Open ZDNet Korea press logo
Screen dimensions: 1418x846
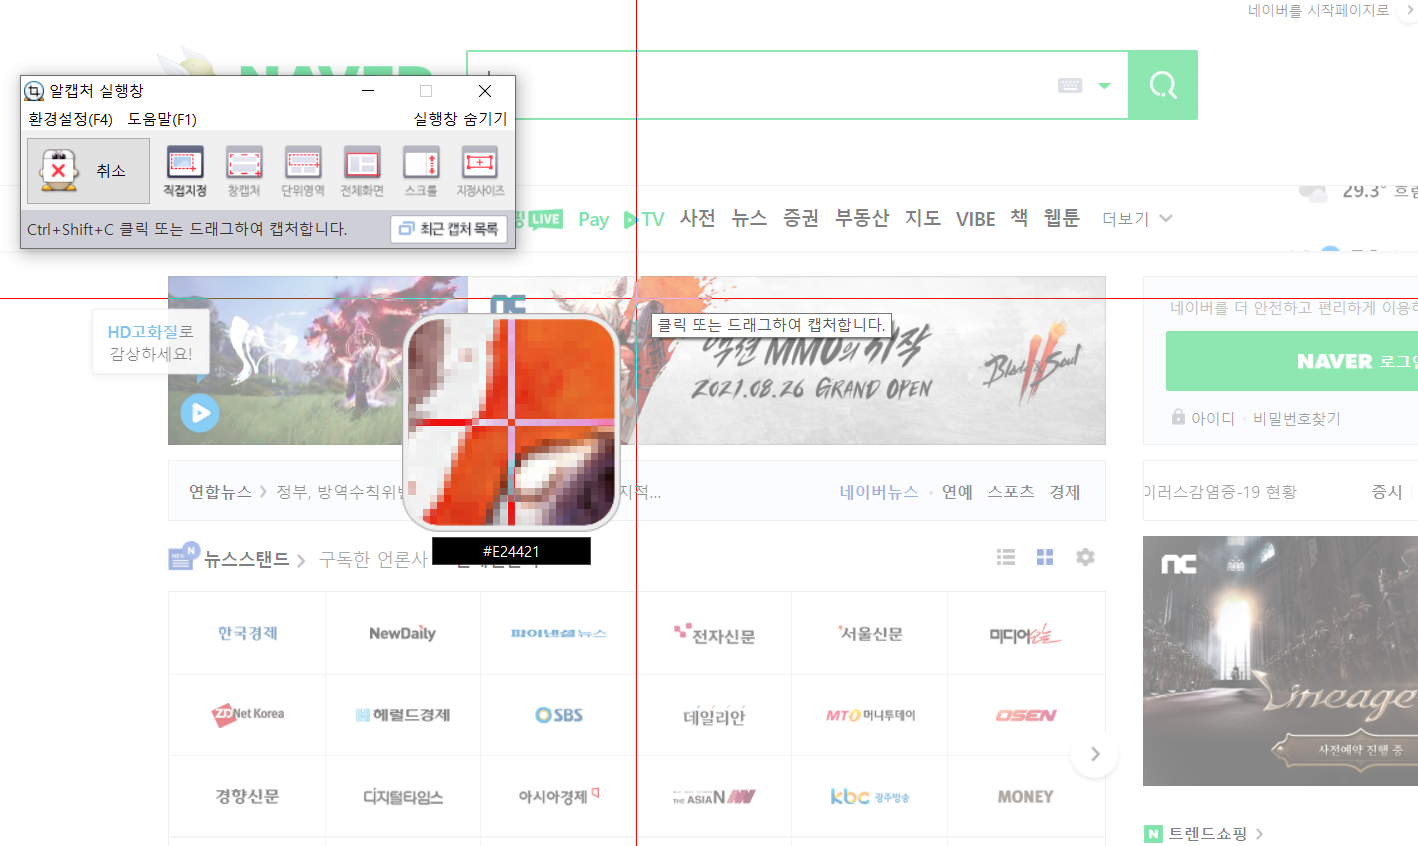pyautogui.click(x=248, y=714)
